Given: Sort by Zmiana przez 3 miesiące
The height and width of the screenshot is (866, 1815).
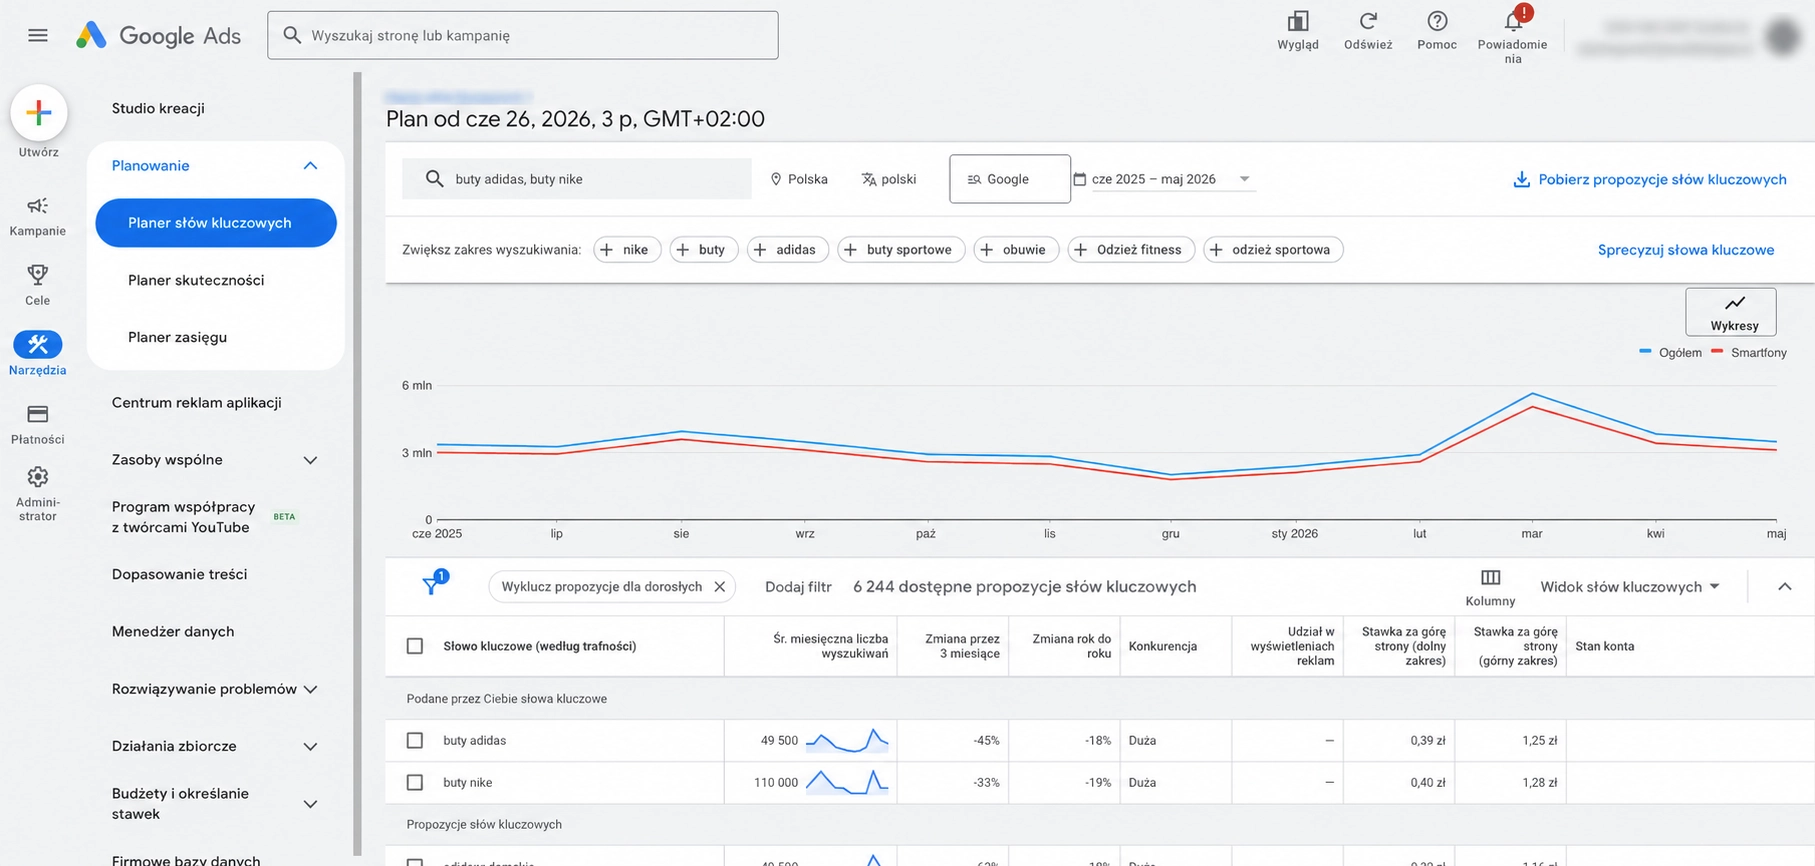Looking at the screenshot, I should click(962, 646).
